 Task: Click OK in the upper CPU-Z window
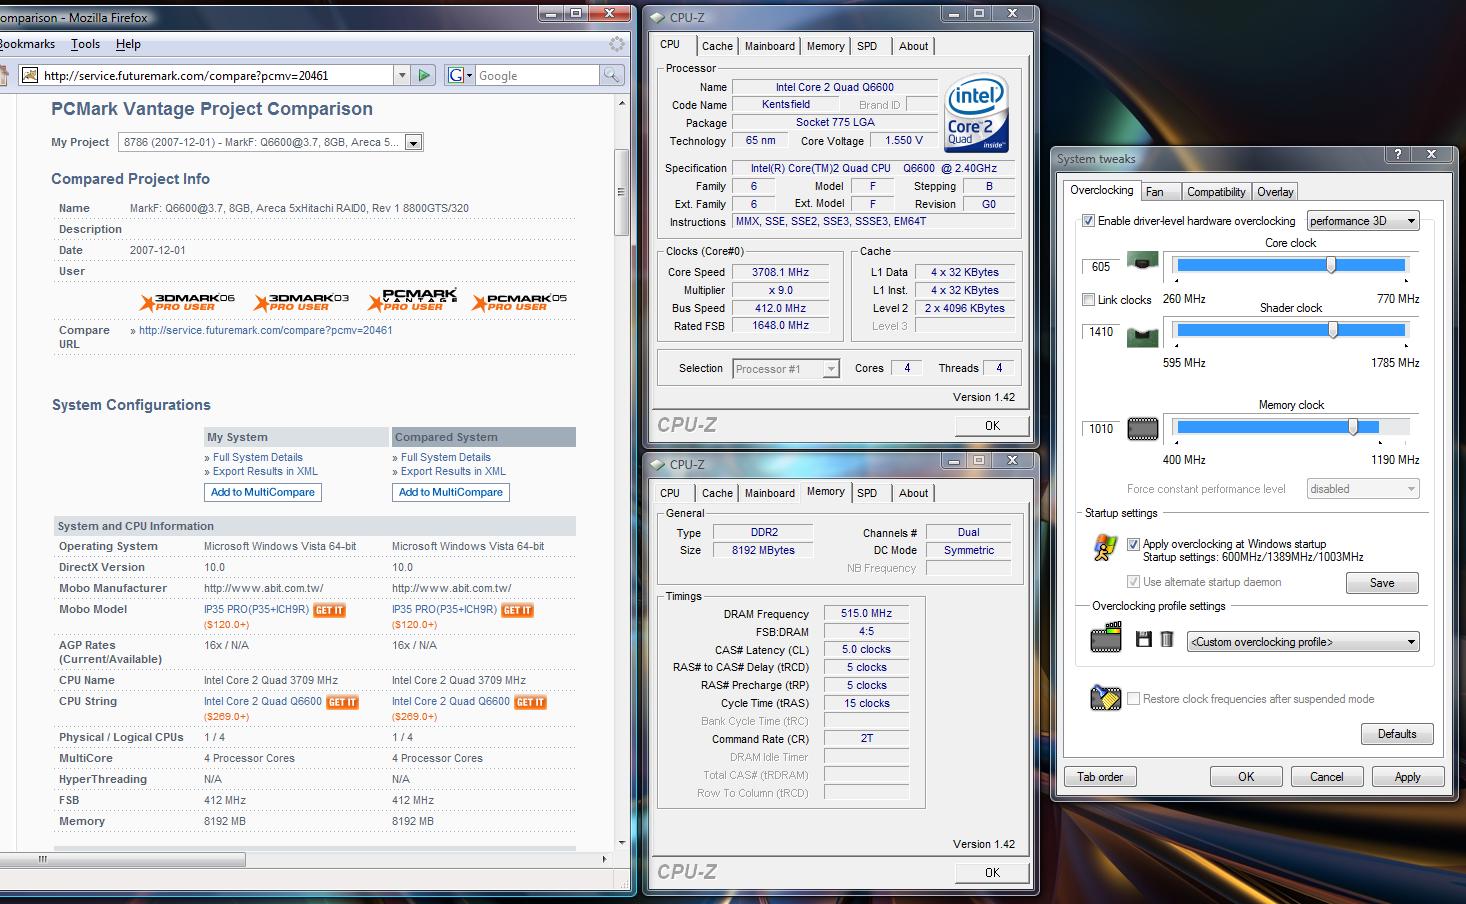[x=992, y=426]
